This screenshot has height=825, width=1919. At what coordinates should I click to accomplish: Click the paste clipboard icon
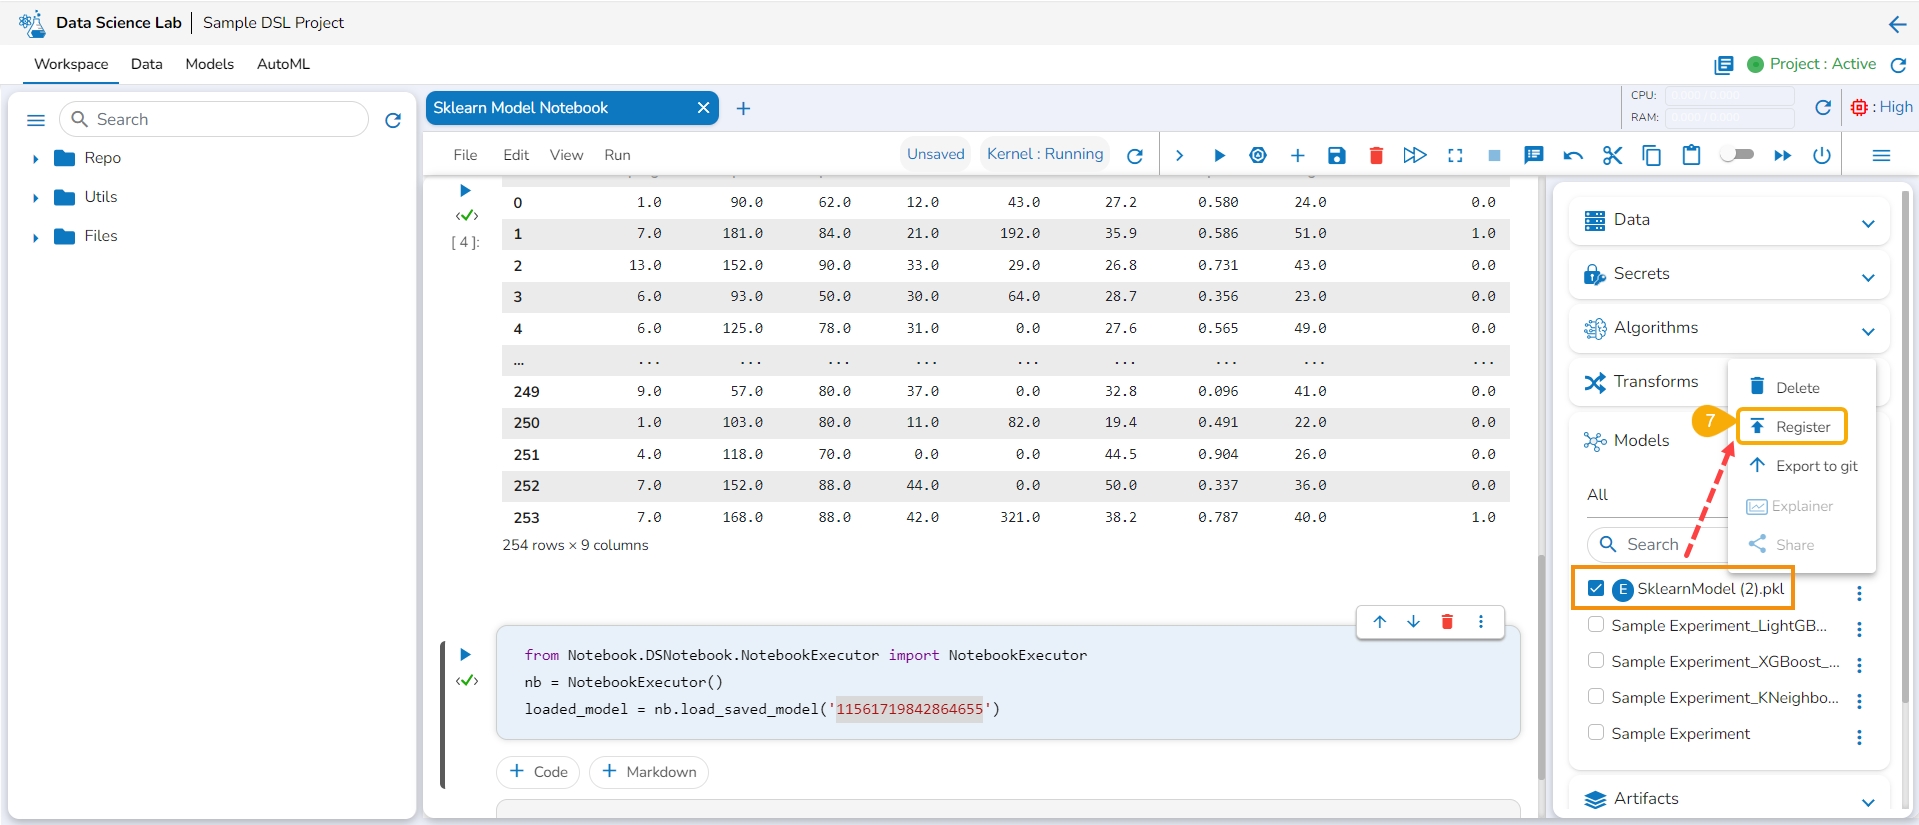pos(1691,155)
